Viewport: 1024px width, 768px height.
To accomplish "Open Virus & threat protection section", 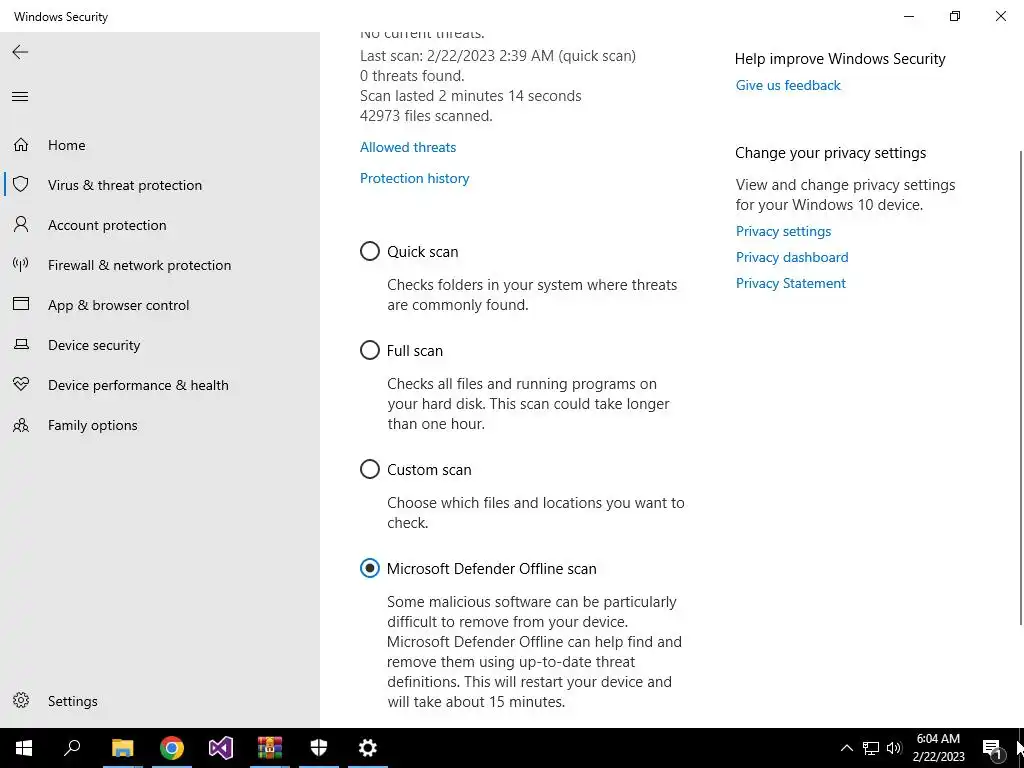I will click(x=125, y=185).
